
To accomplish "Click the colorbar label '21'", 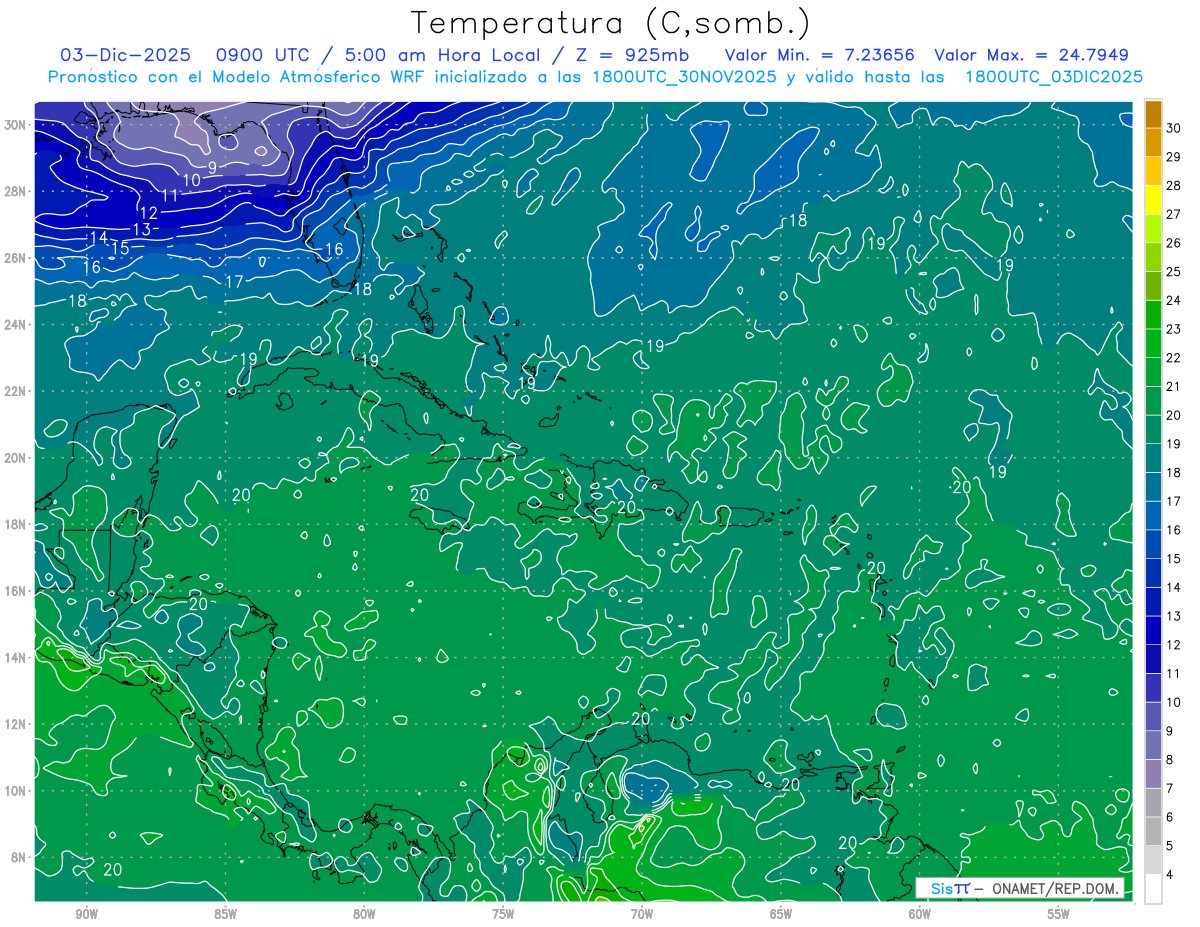I will tap(1174, 386).
